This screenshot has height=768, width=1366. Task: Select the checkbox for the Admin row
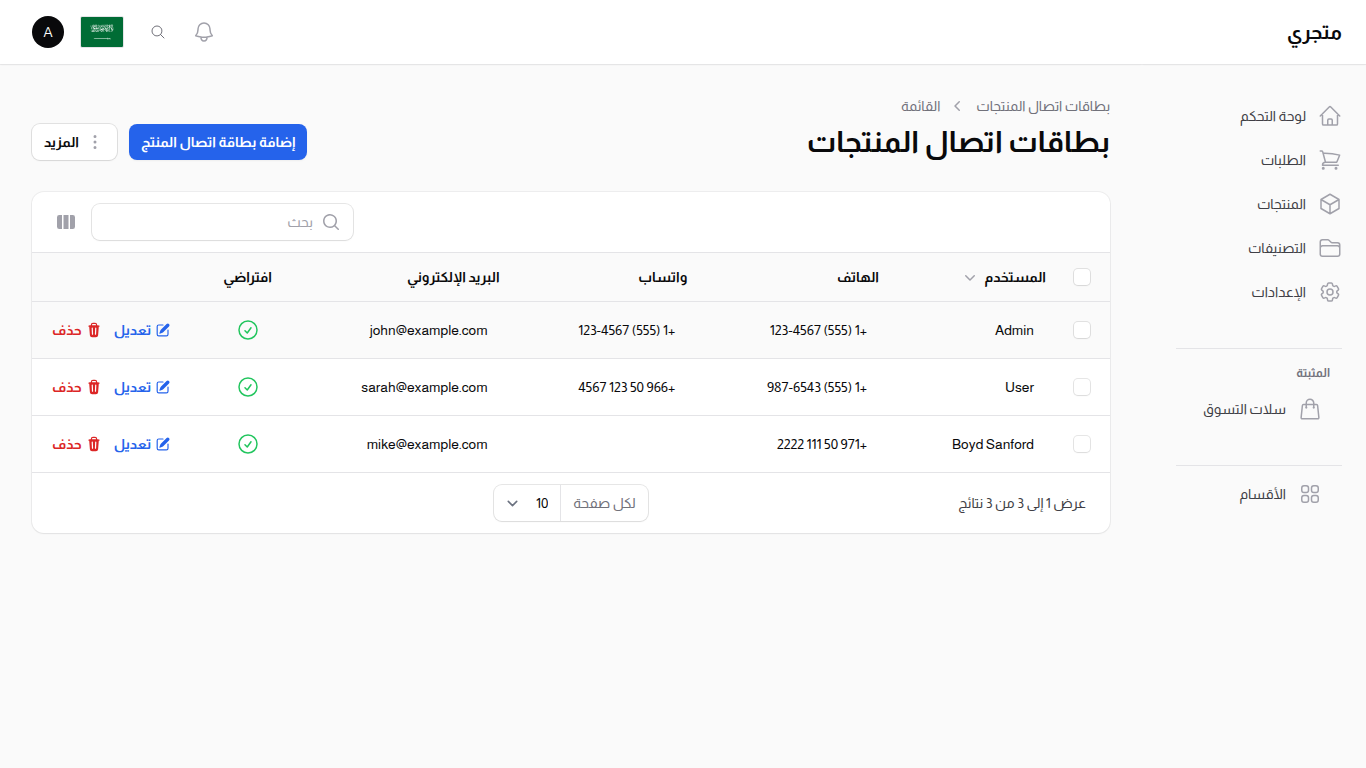pos(1082,330)
